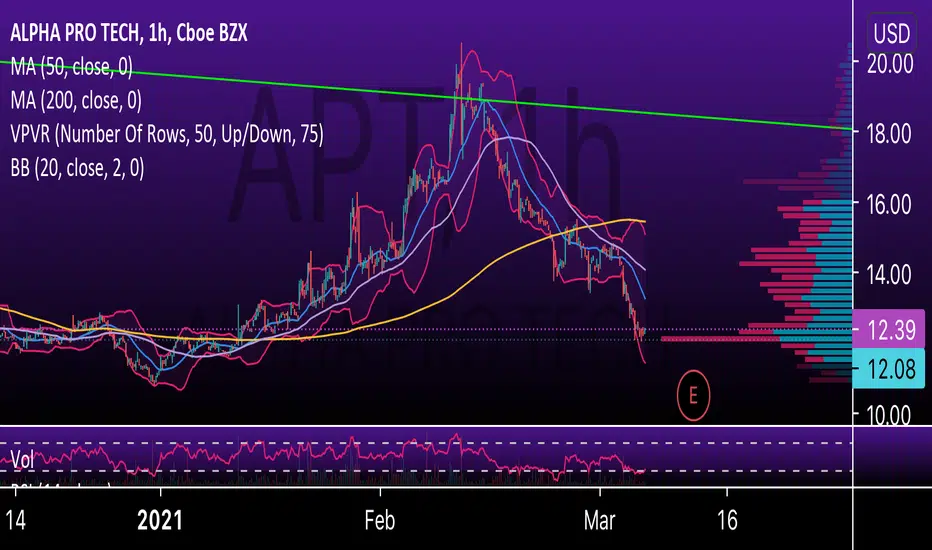Click the 16 date axis label
Screen dimensions: 932x550
click(728, 520)
